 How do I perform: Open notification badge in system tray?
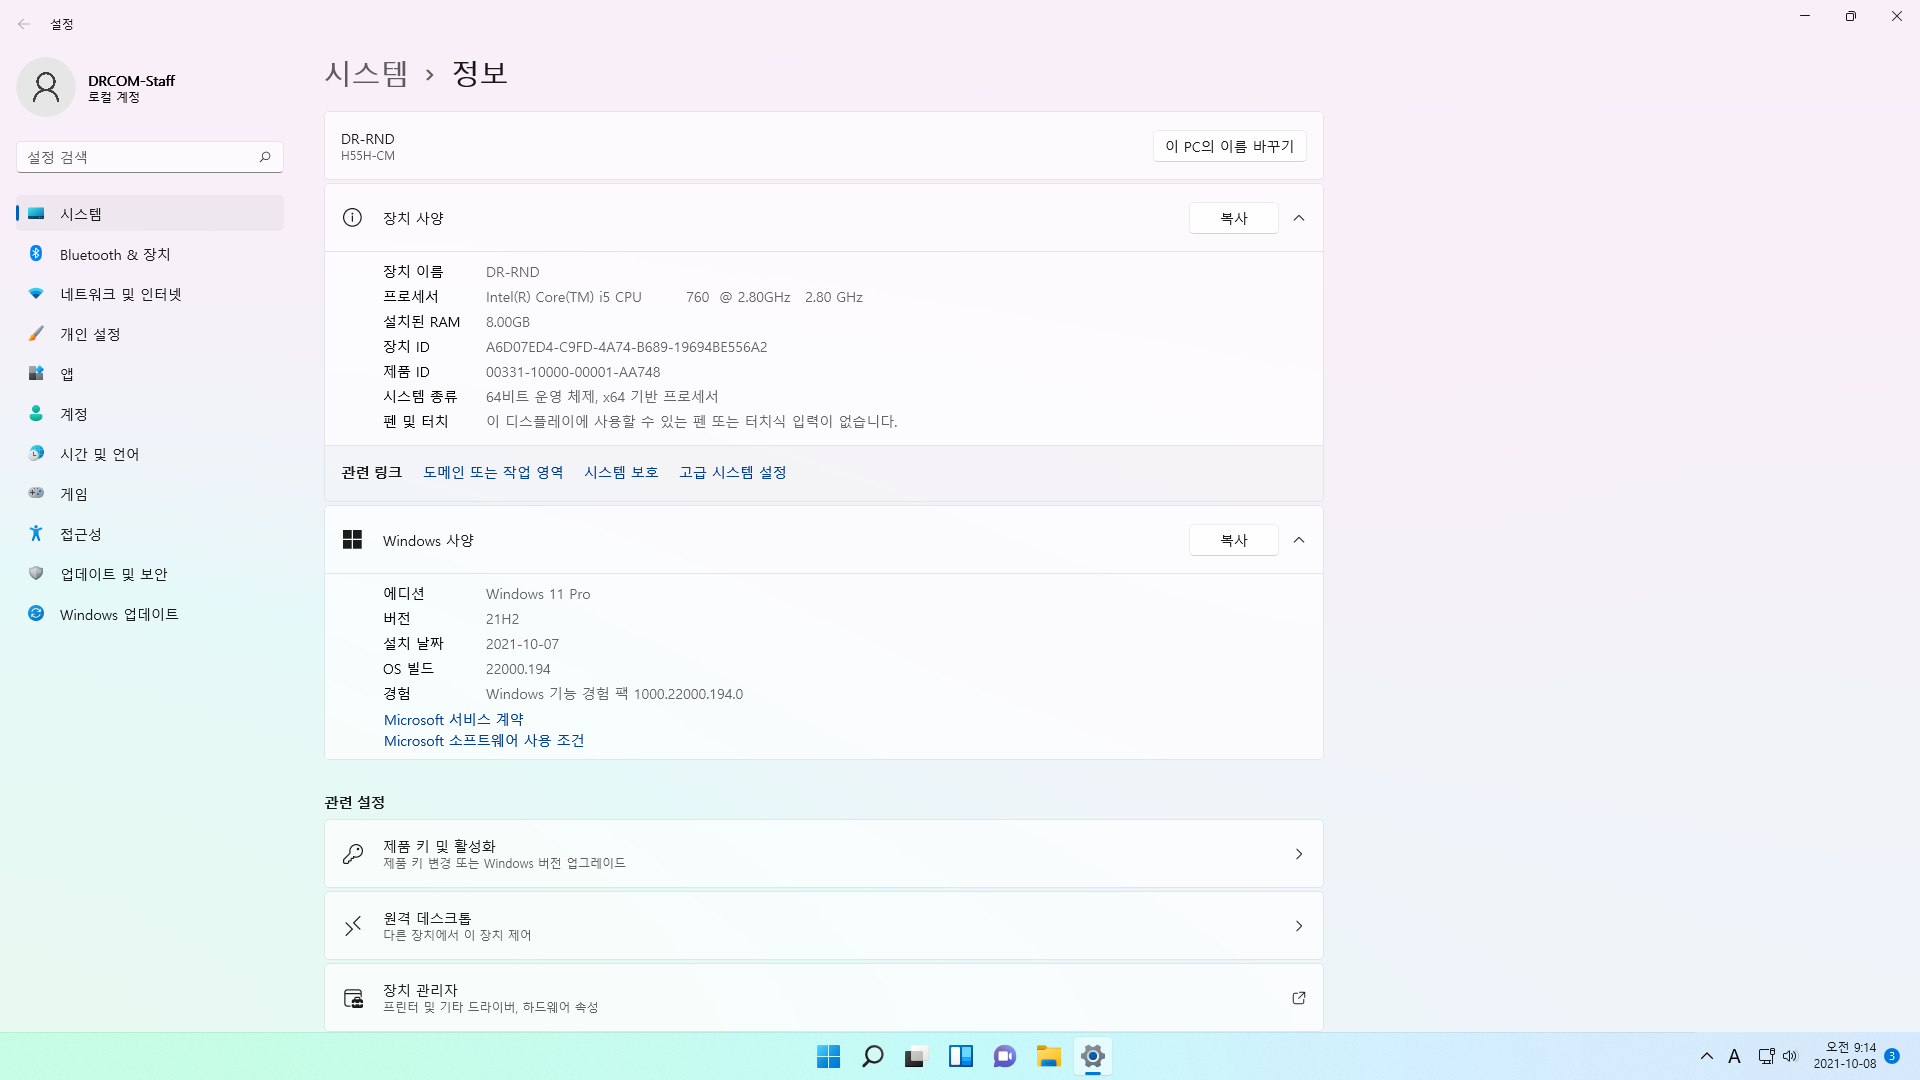click(1892, 1056)
